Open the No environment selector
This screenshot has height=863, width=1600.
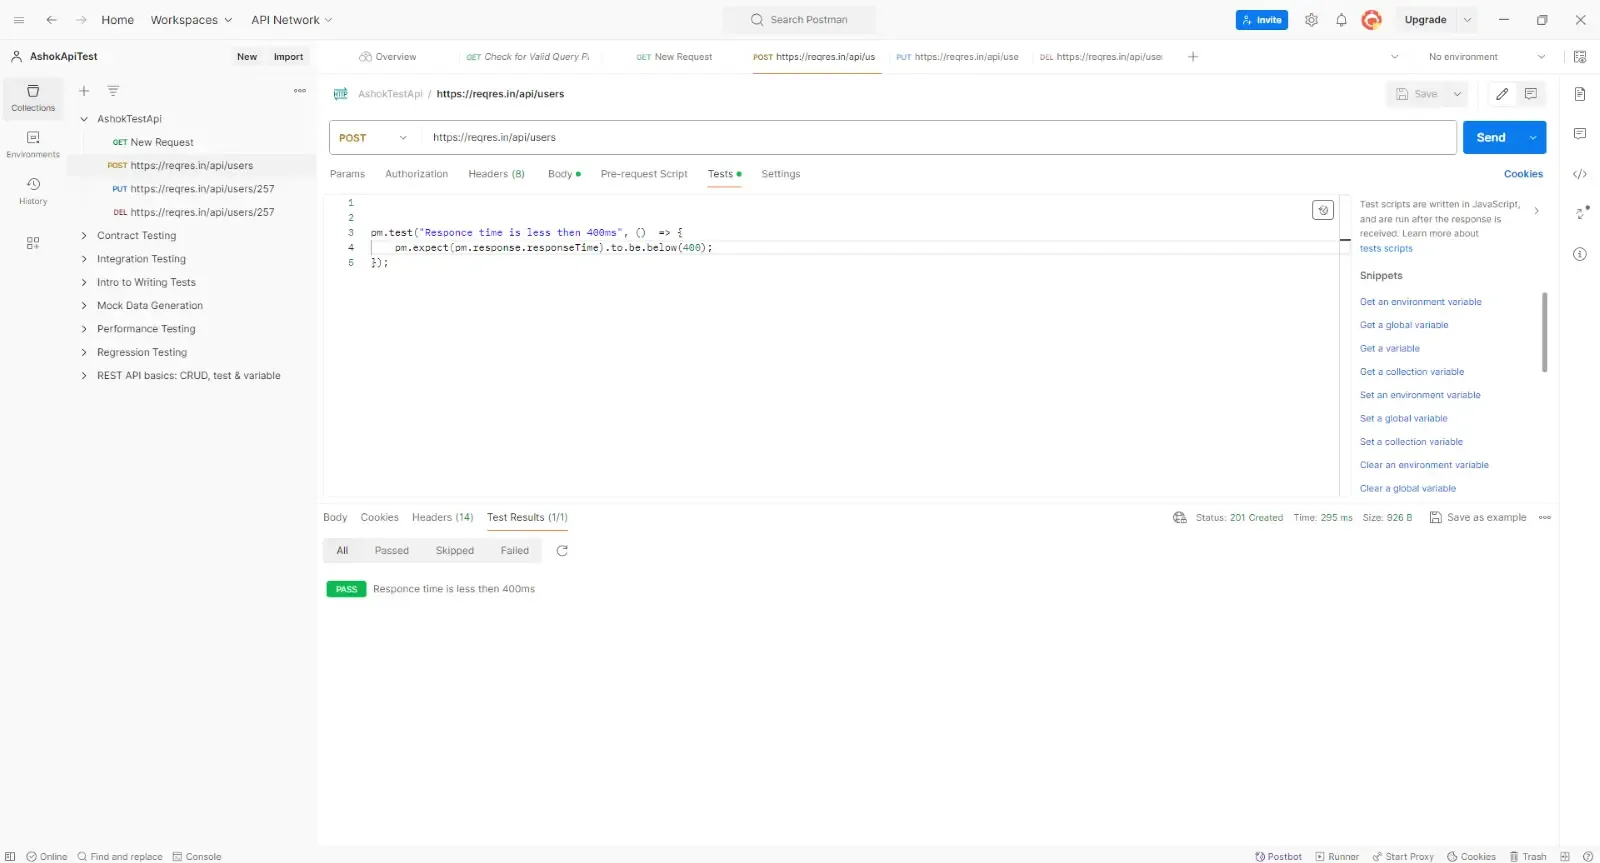pyautogui.click(x=1486, y=57)
